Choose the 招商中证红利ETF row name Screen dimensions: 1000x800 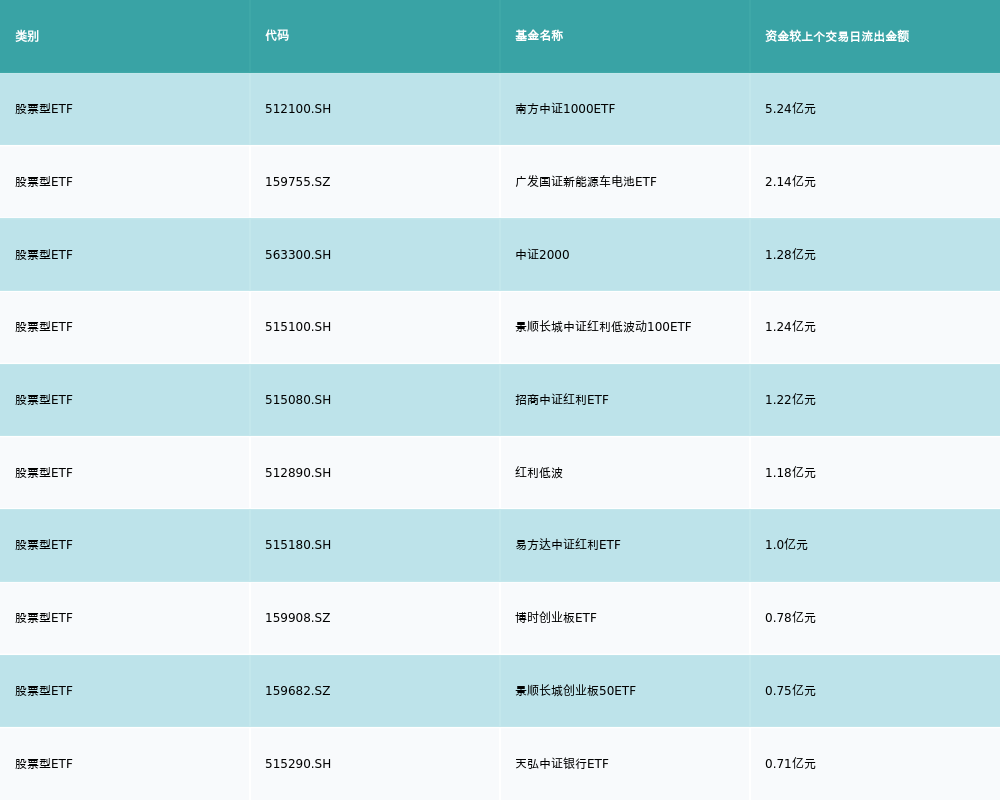pyautogui.click(x=562, y=400)
